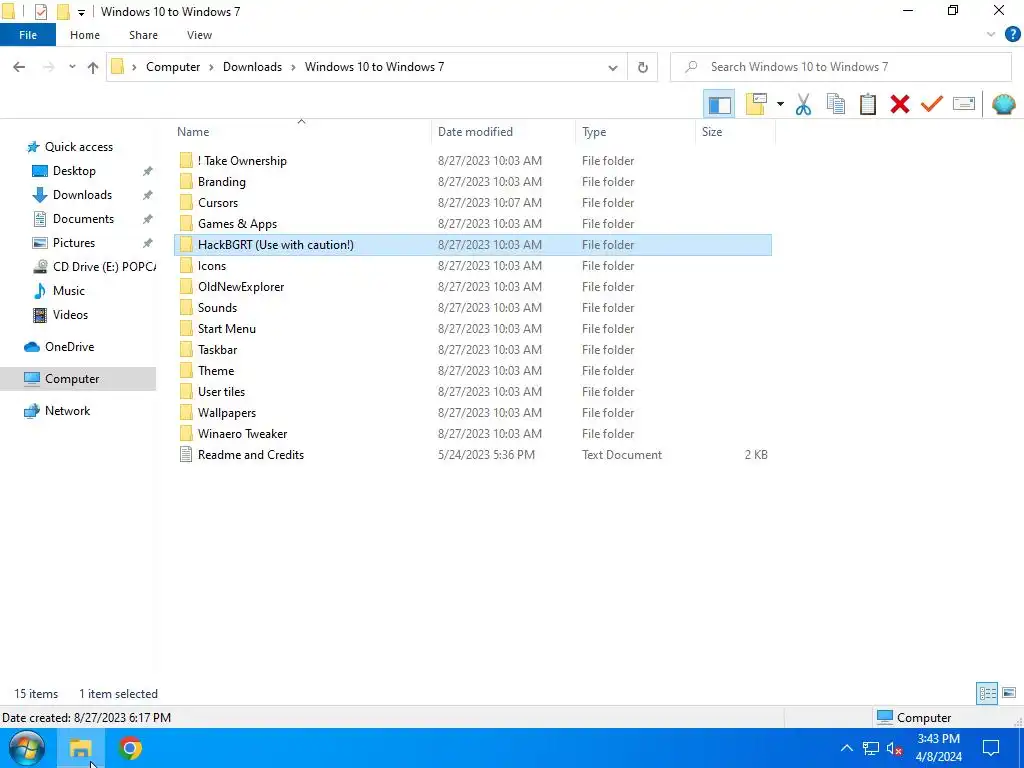Expand address bar history dropdown

click(x=613, y=67)
